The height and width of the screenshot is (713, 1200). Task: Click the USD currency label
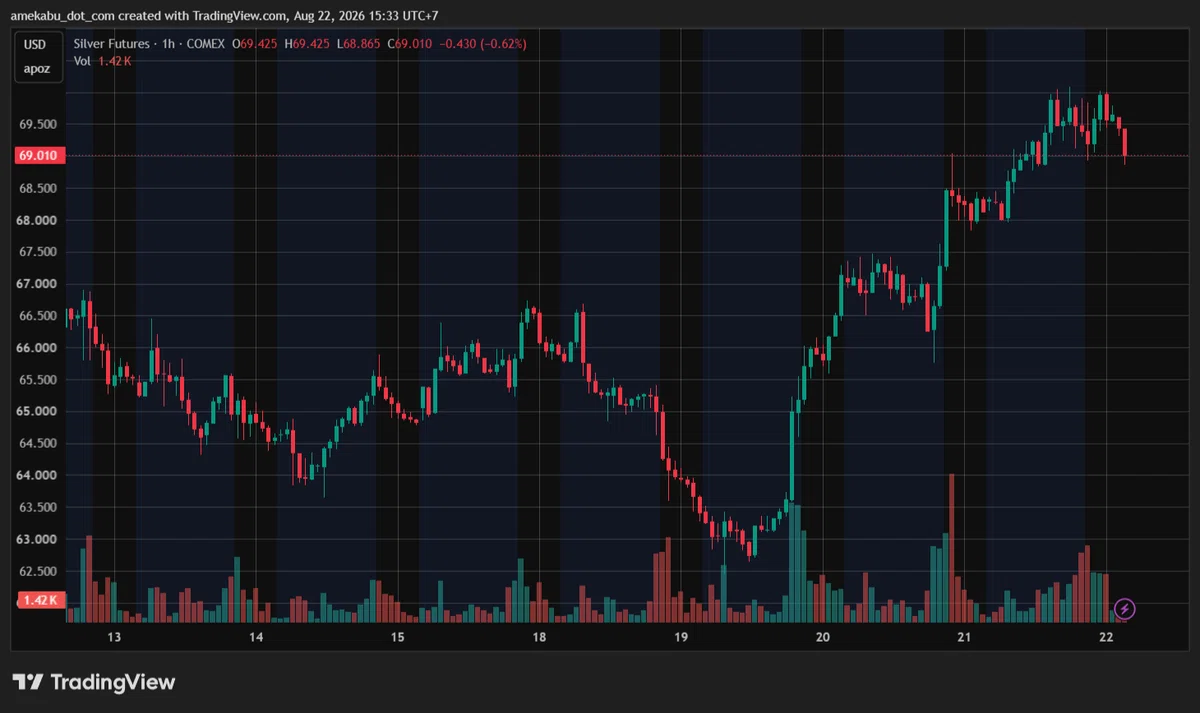click(35, 45)
